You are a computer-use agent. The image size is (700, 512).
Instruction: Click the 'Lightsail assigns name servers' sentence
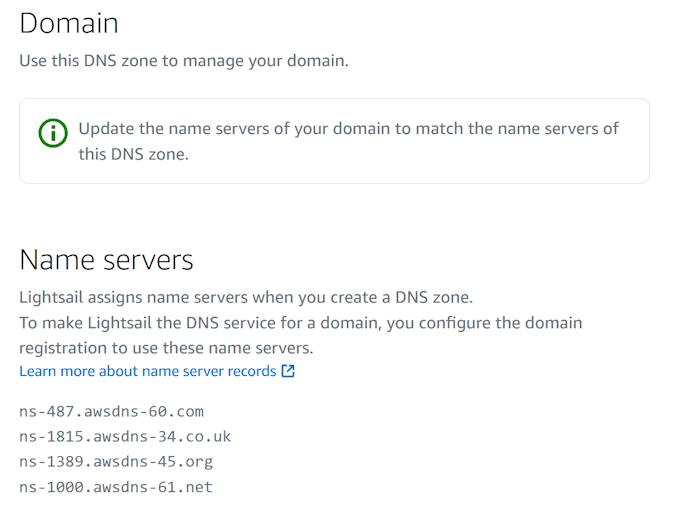pos(246,298)
